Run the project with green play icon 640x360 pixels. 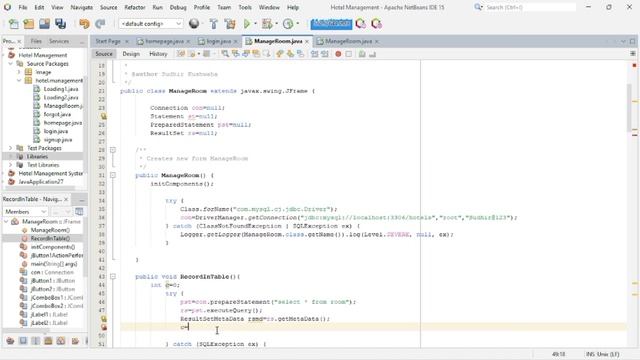pyautogui.click(x=247, y=24)
